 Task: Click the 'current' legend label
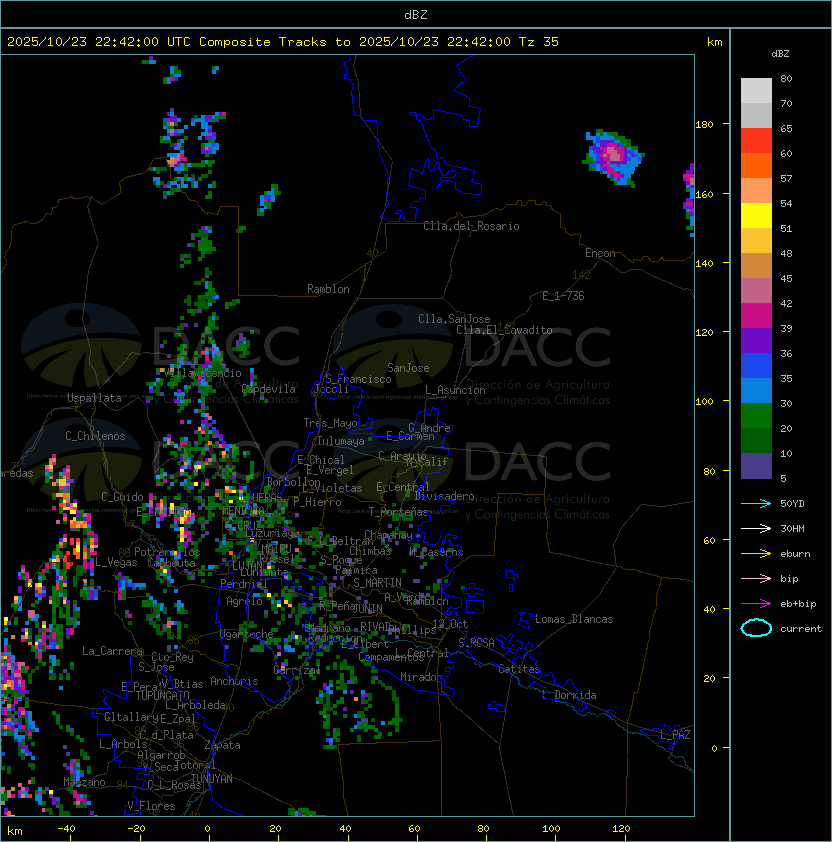click(x=801, y=628)
